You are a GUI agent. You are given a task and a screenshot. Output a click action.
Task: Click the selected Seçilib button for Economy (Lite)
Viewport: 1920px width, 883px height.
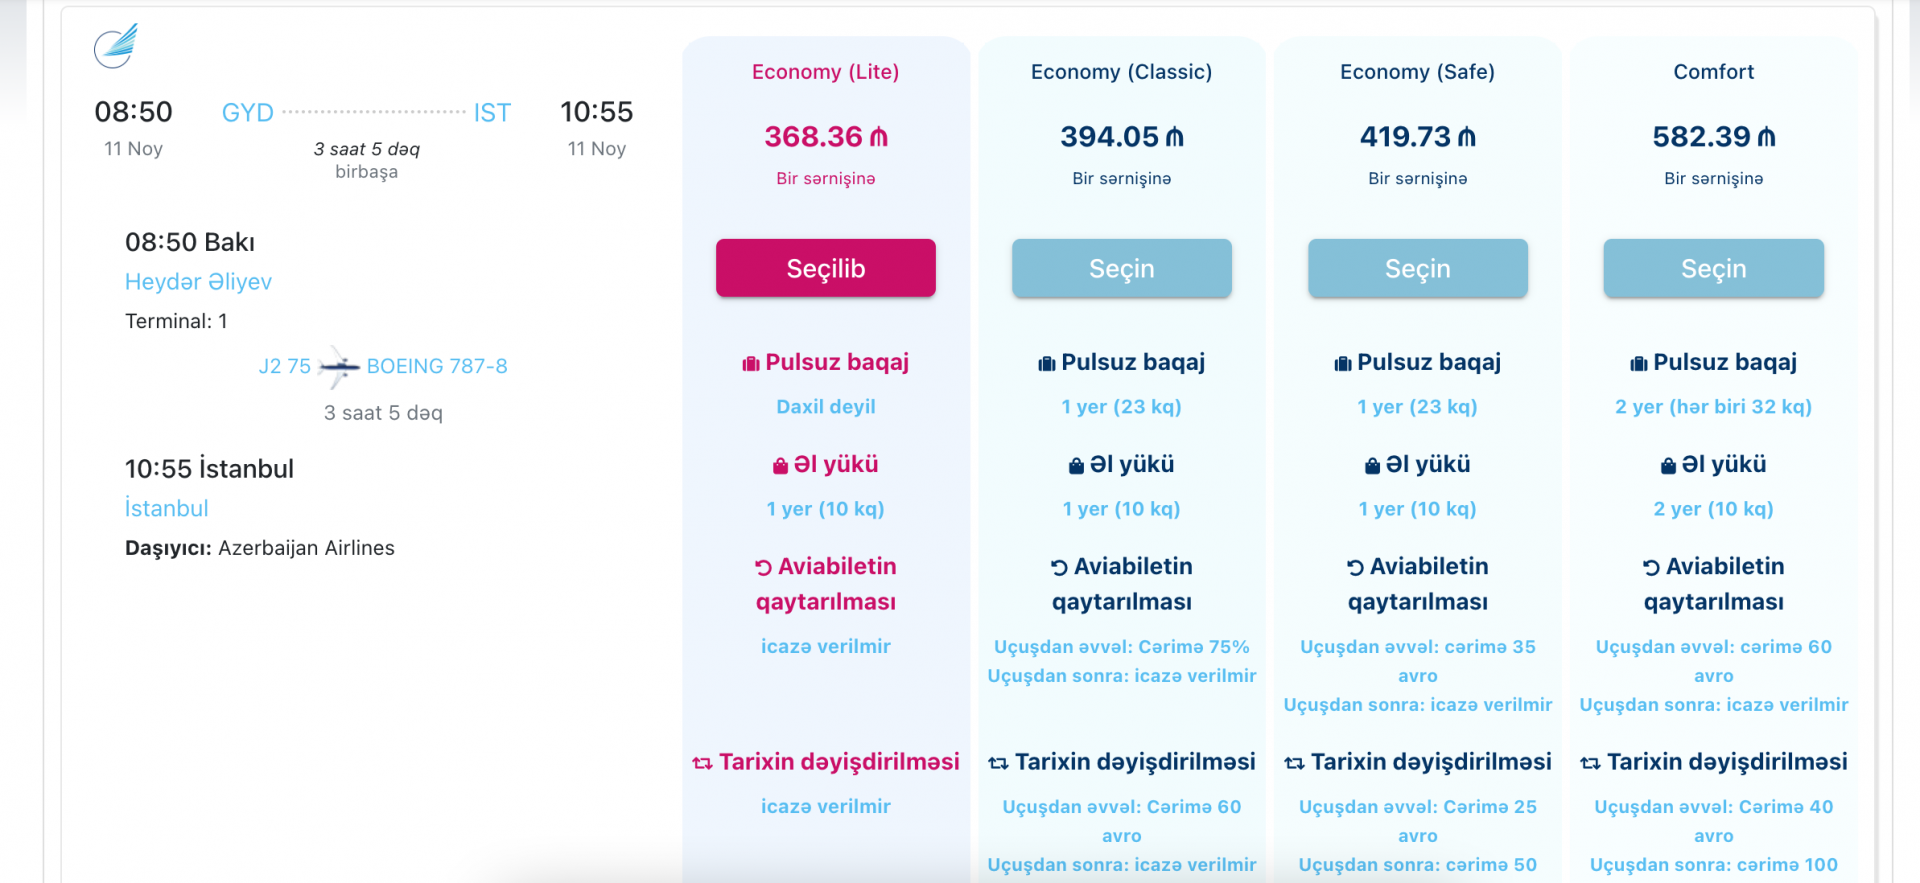(826, 268)
